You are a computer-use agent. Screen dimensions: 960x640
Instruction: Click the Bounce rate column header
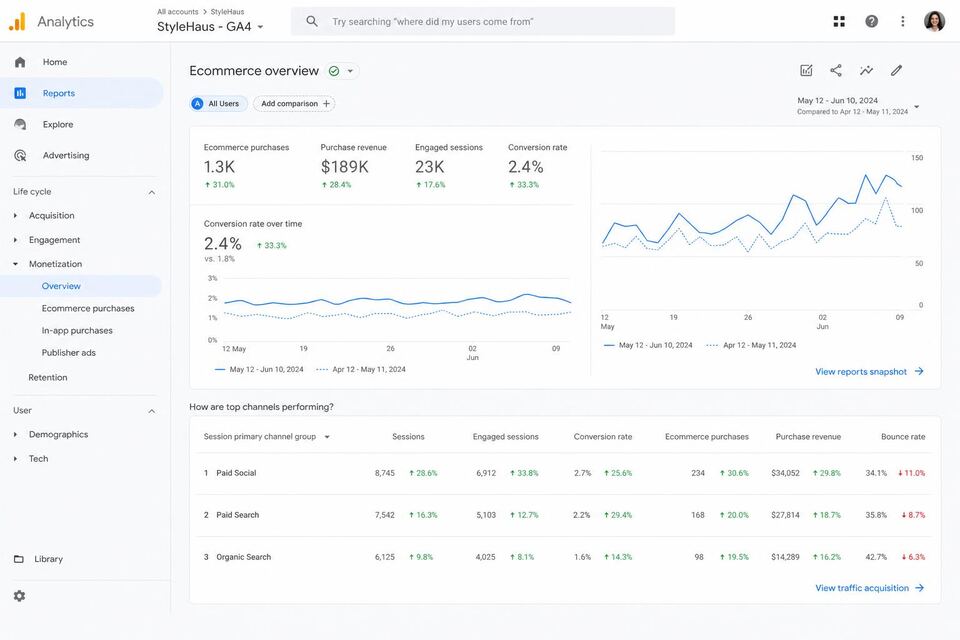pyautogui.click(x=903, y=437)
